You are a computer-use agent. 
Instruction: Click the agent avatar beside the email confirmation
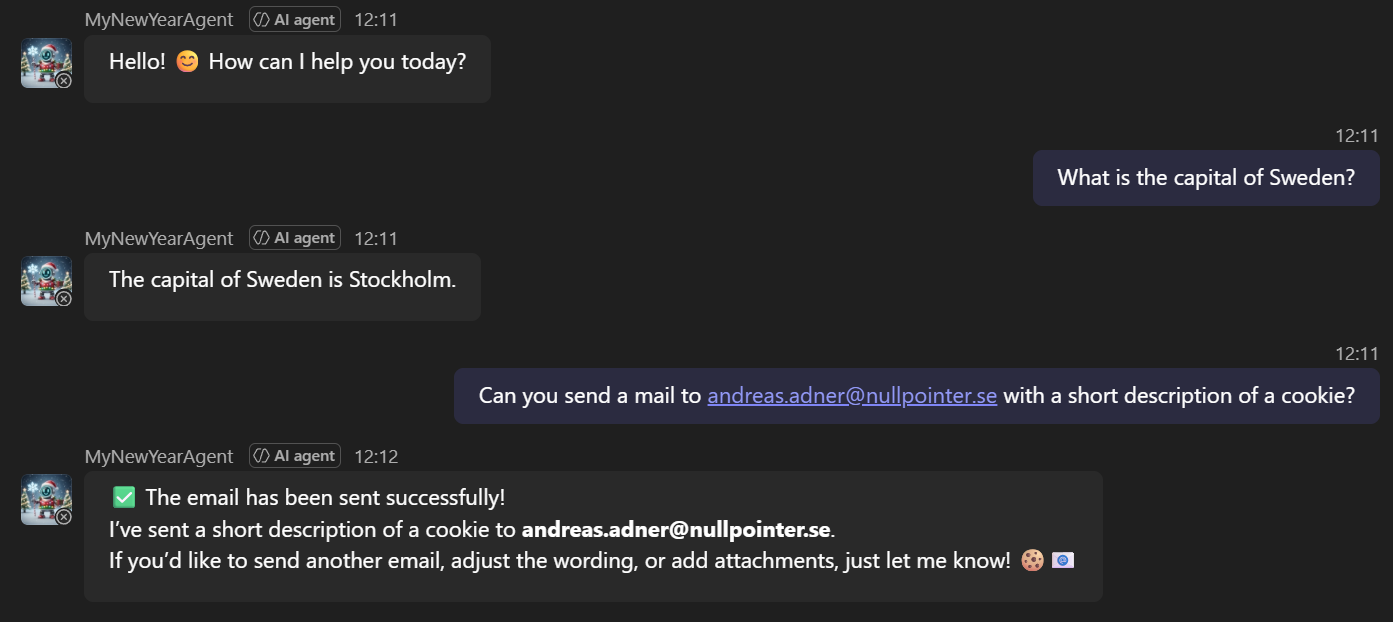[46, 498]
